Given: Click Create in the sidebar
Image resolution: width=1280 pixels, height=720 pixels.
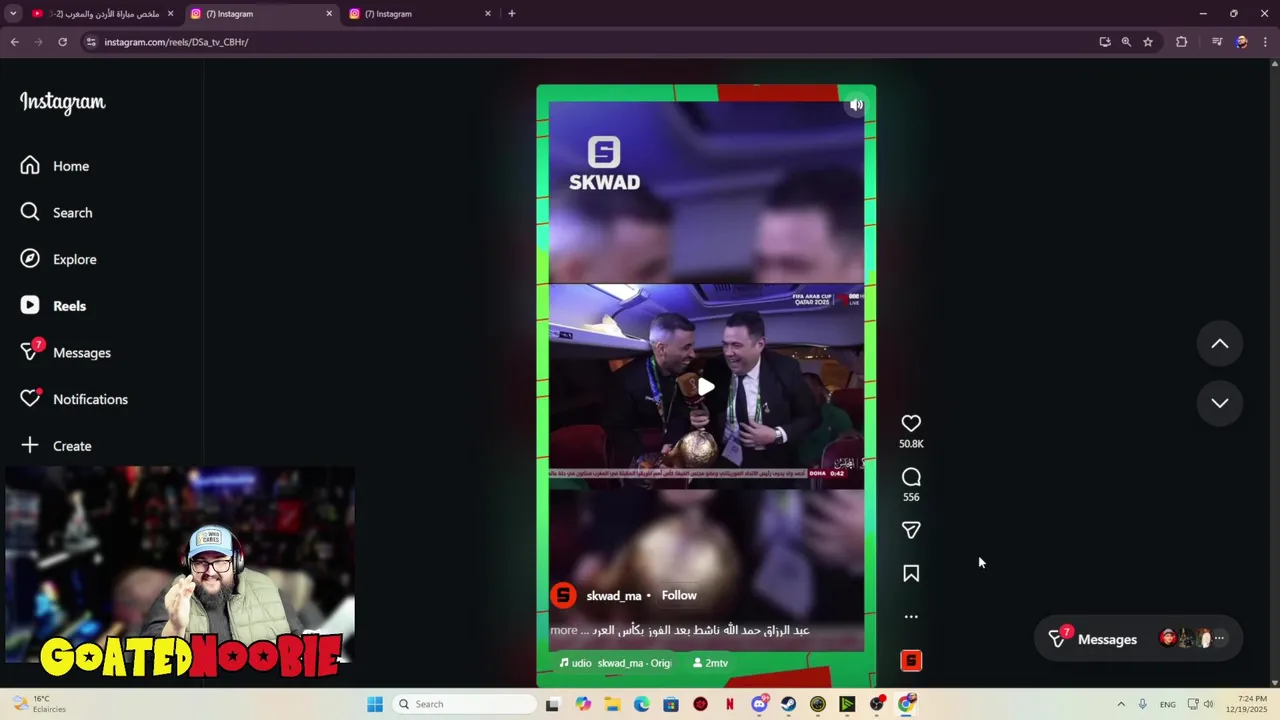Looking at the screenshot, I should coord(56,446).
